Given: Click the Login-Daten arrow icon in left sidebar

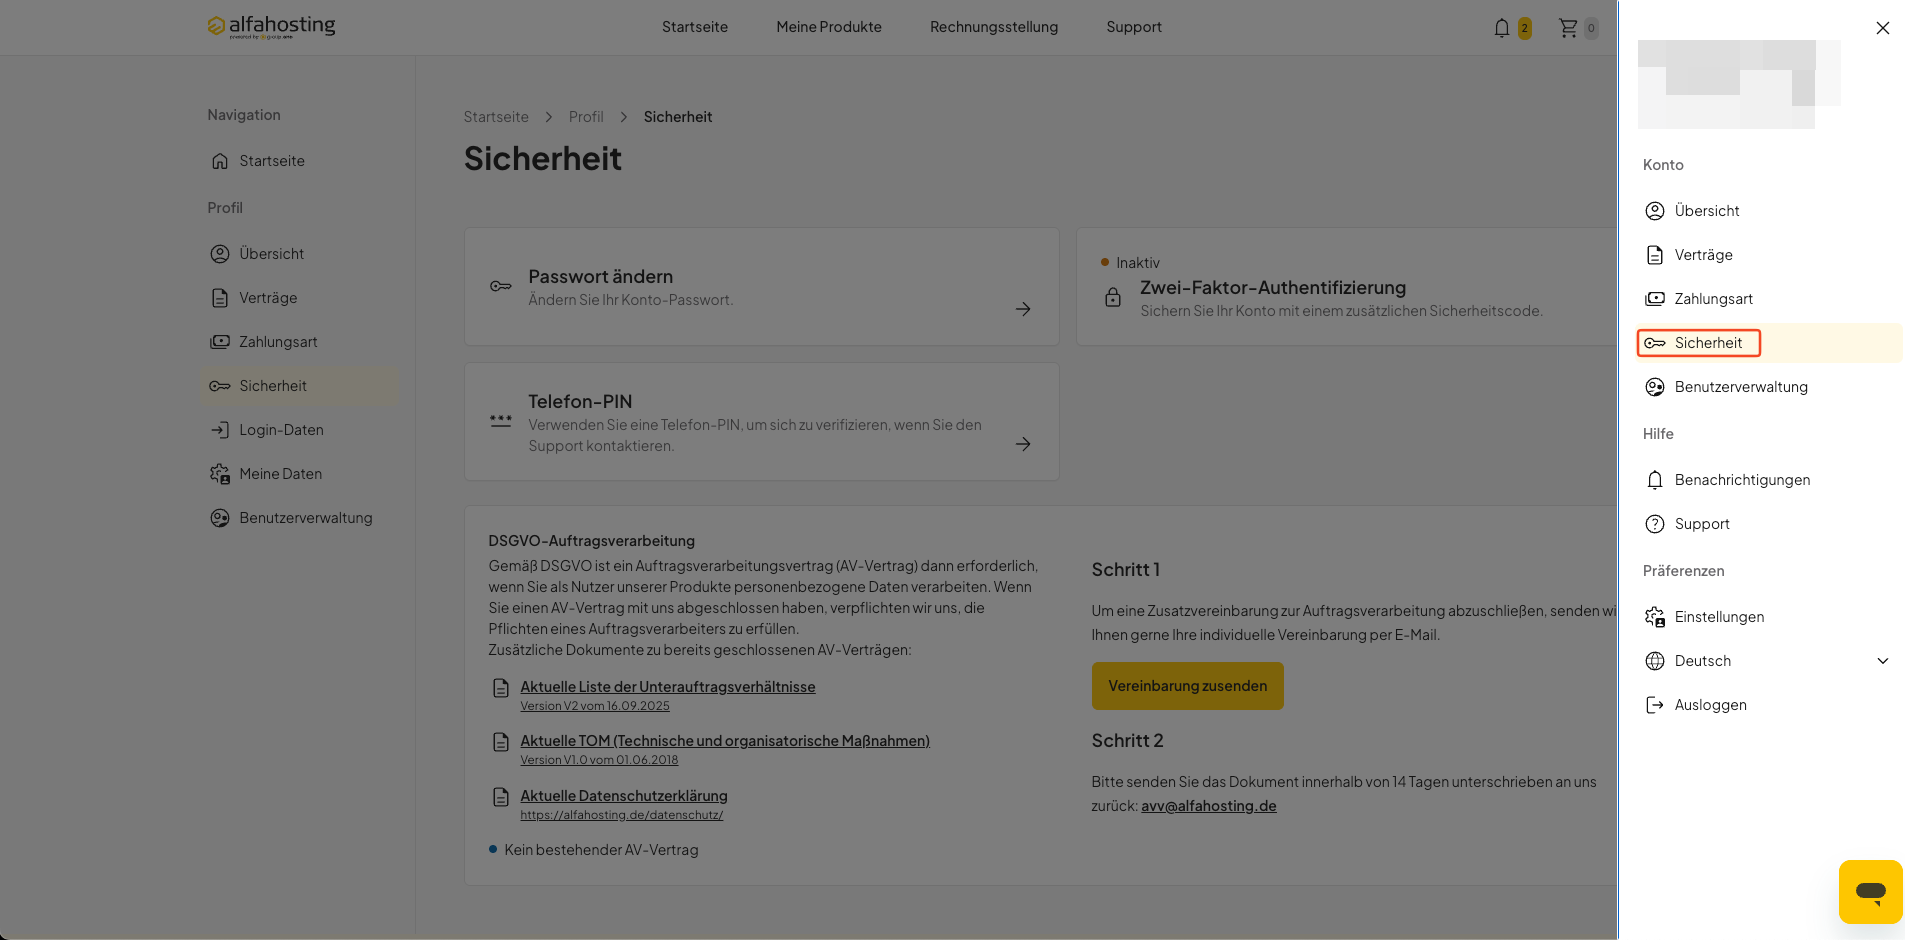Looking at the screenshot, I should [220, 430].
